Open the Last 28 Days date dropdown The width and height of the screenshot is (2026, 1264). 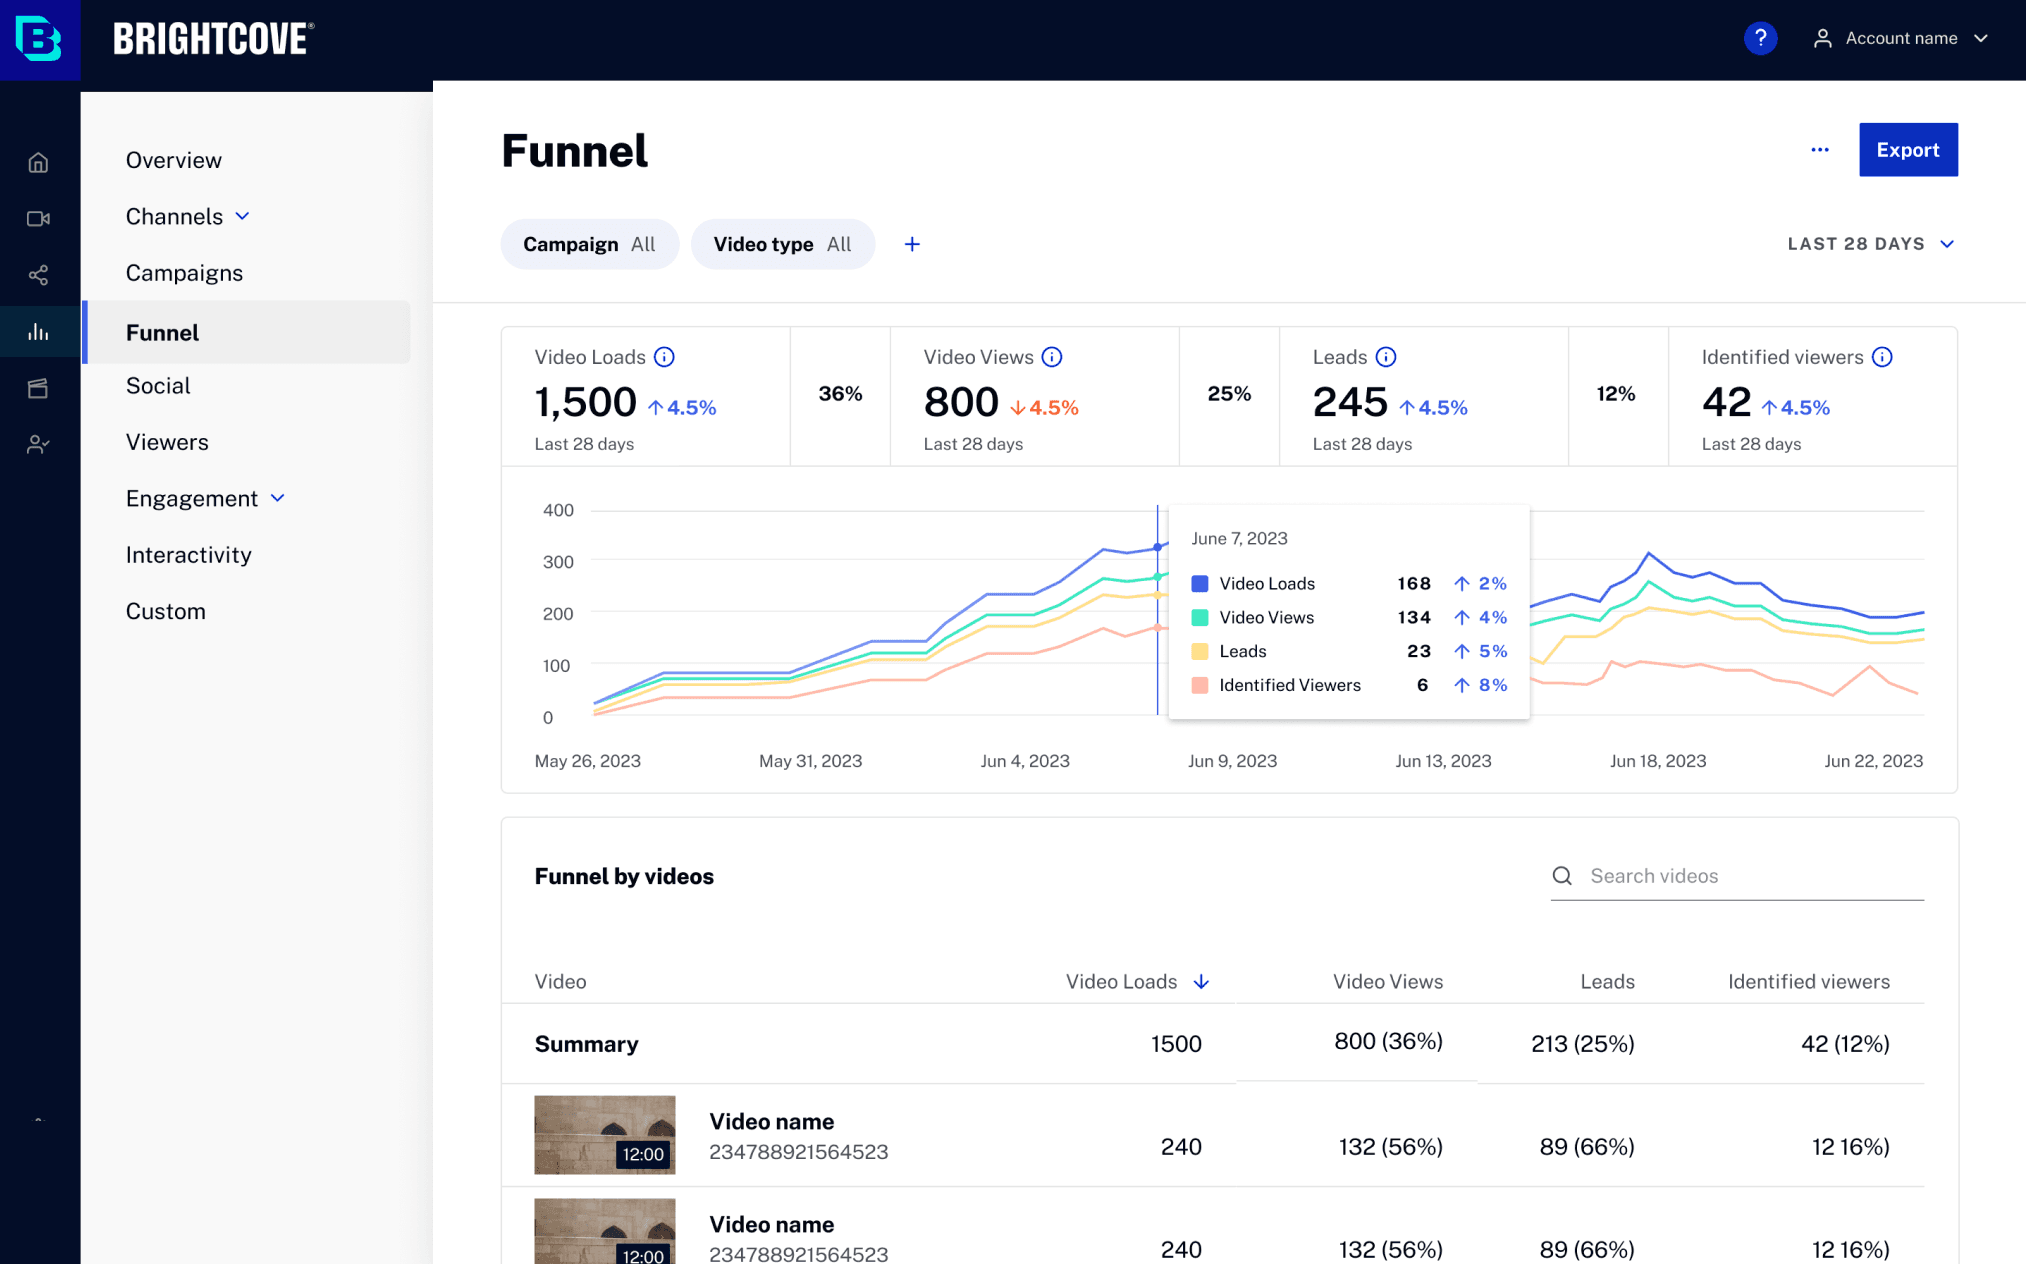[1871, 244]
